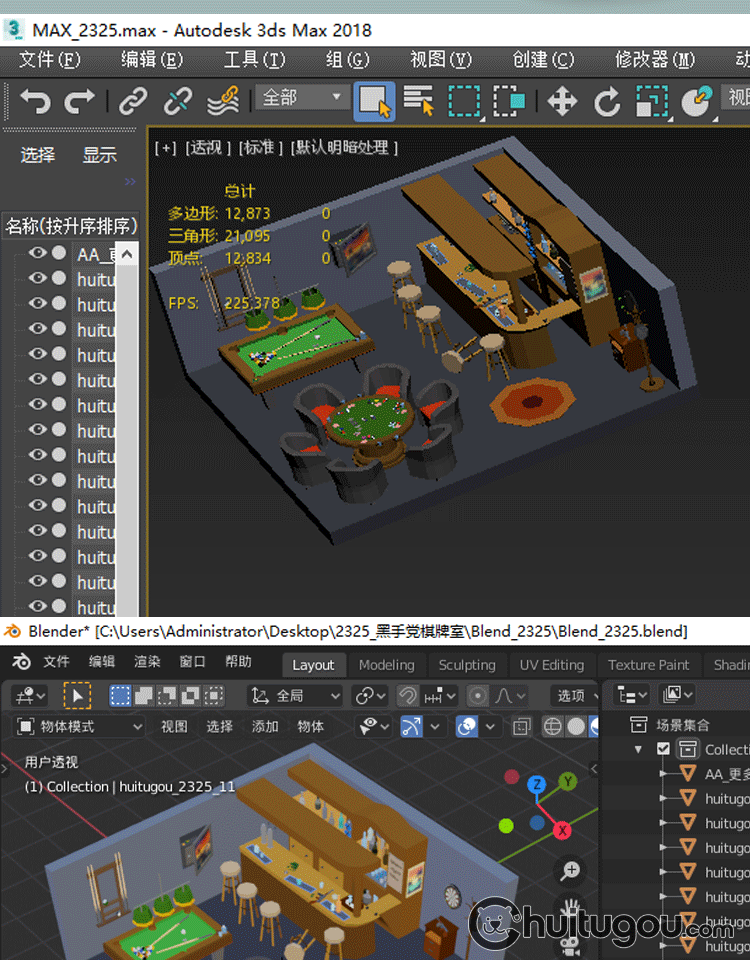
Task: Choose the Select and Rotate tool
Action: (x=607, y=101)
